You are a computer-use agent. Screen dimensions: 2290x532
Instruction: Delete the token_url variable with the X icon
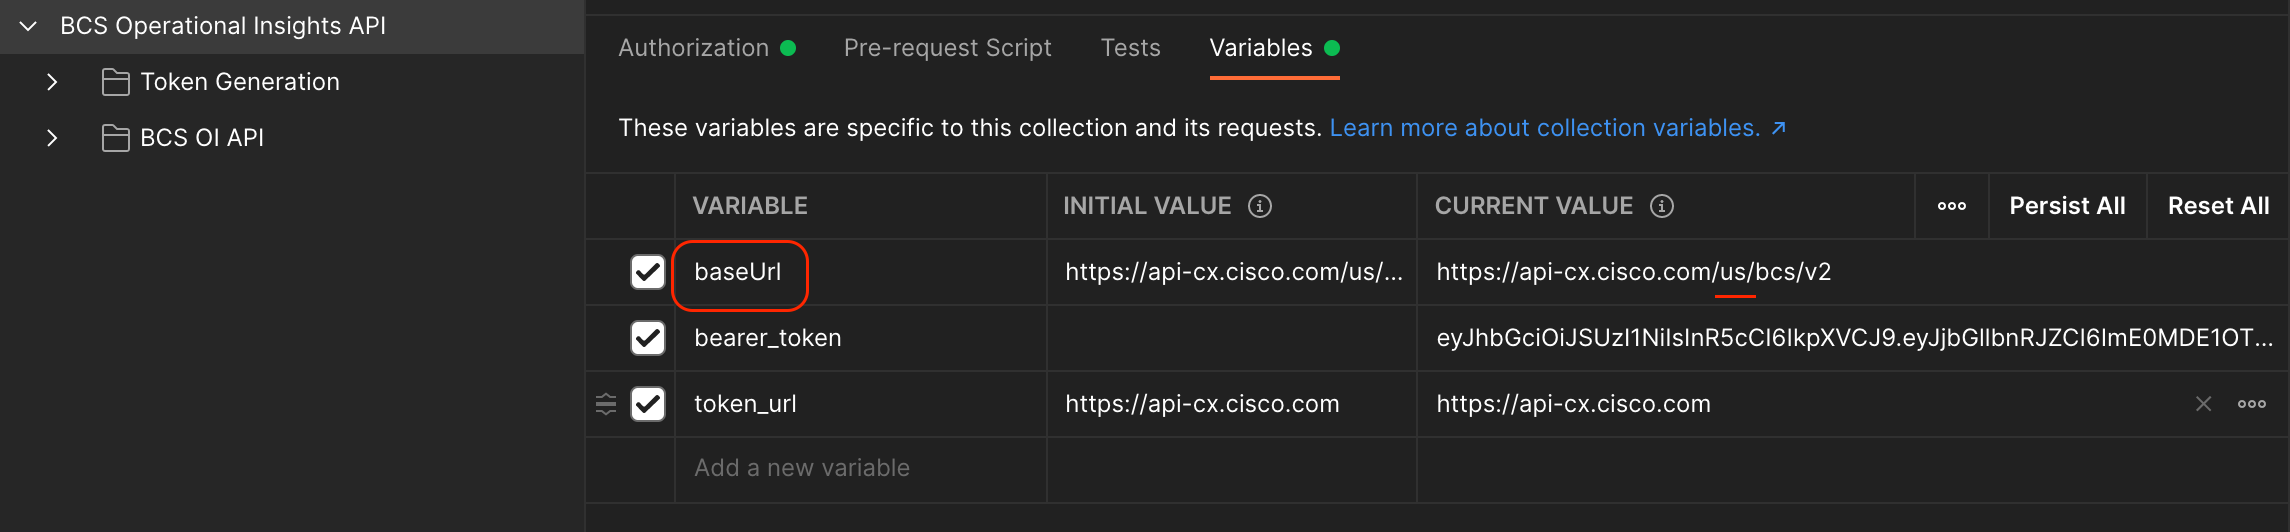(x=2203, y=404)
